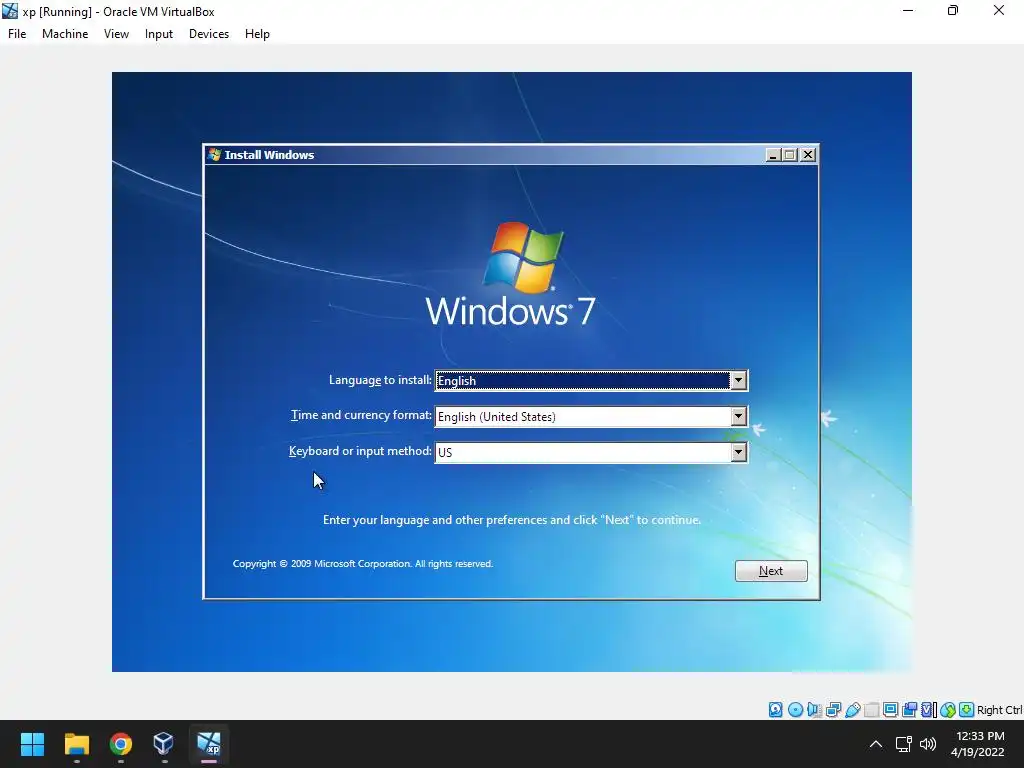Click the display settings status icon

[x=890, y=710]
